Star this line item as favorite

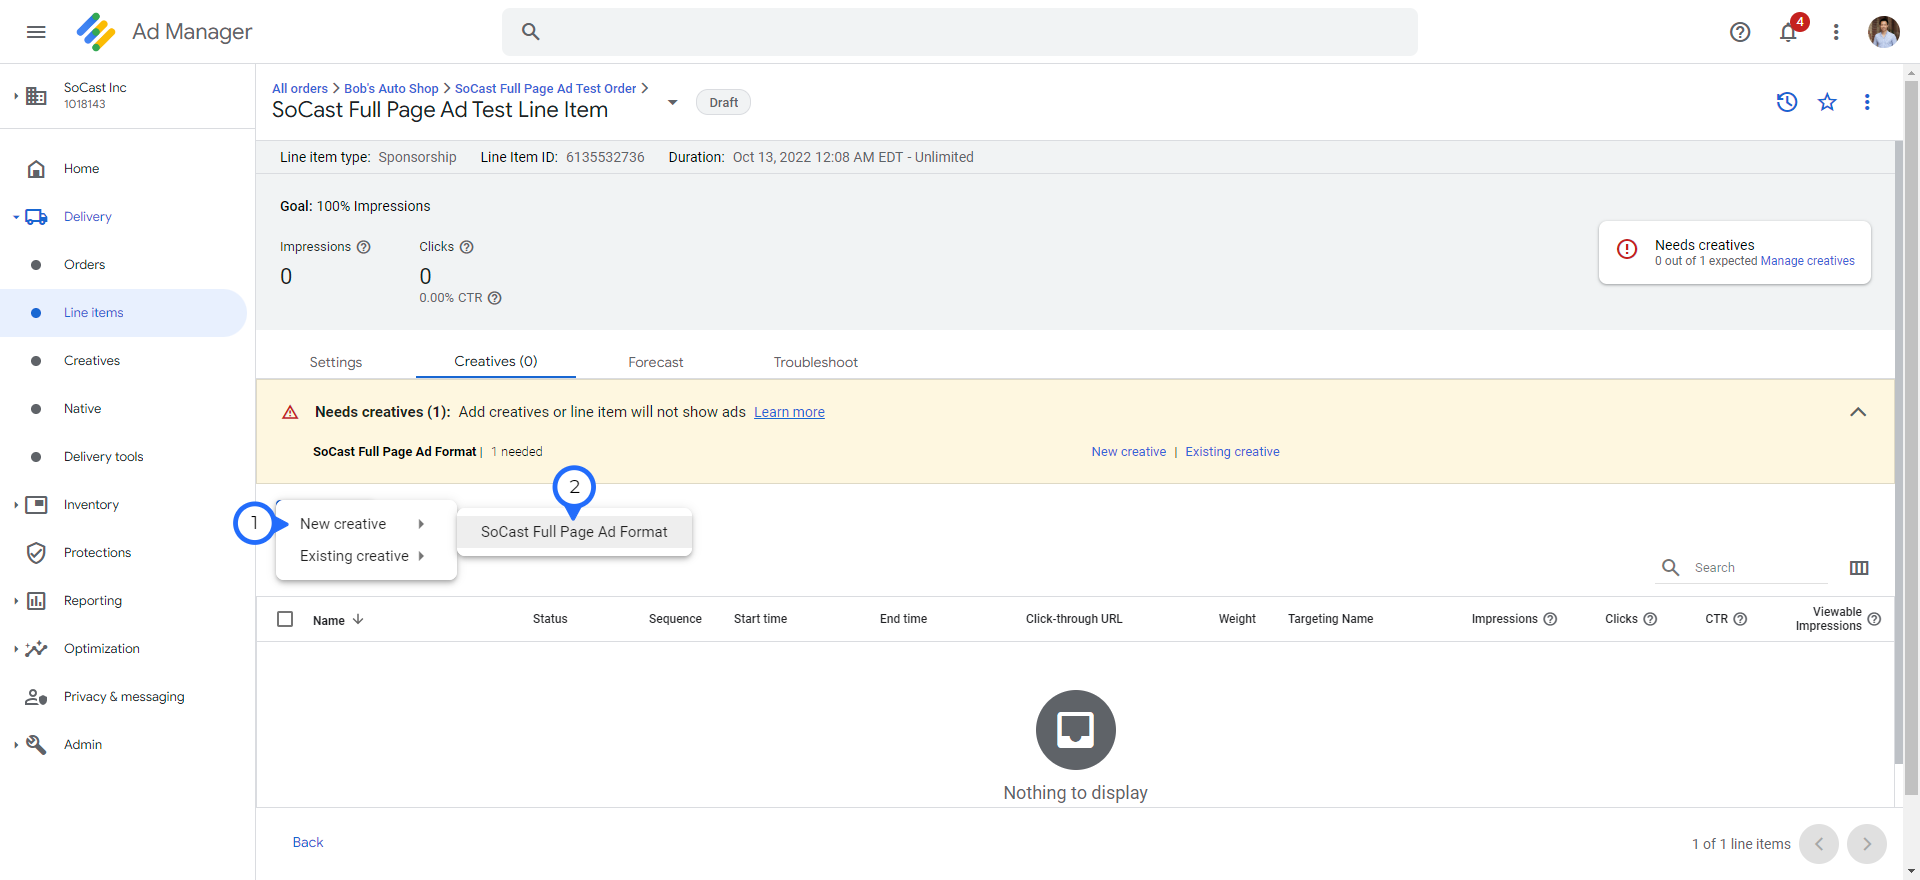coord(1827,102)
